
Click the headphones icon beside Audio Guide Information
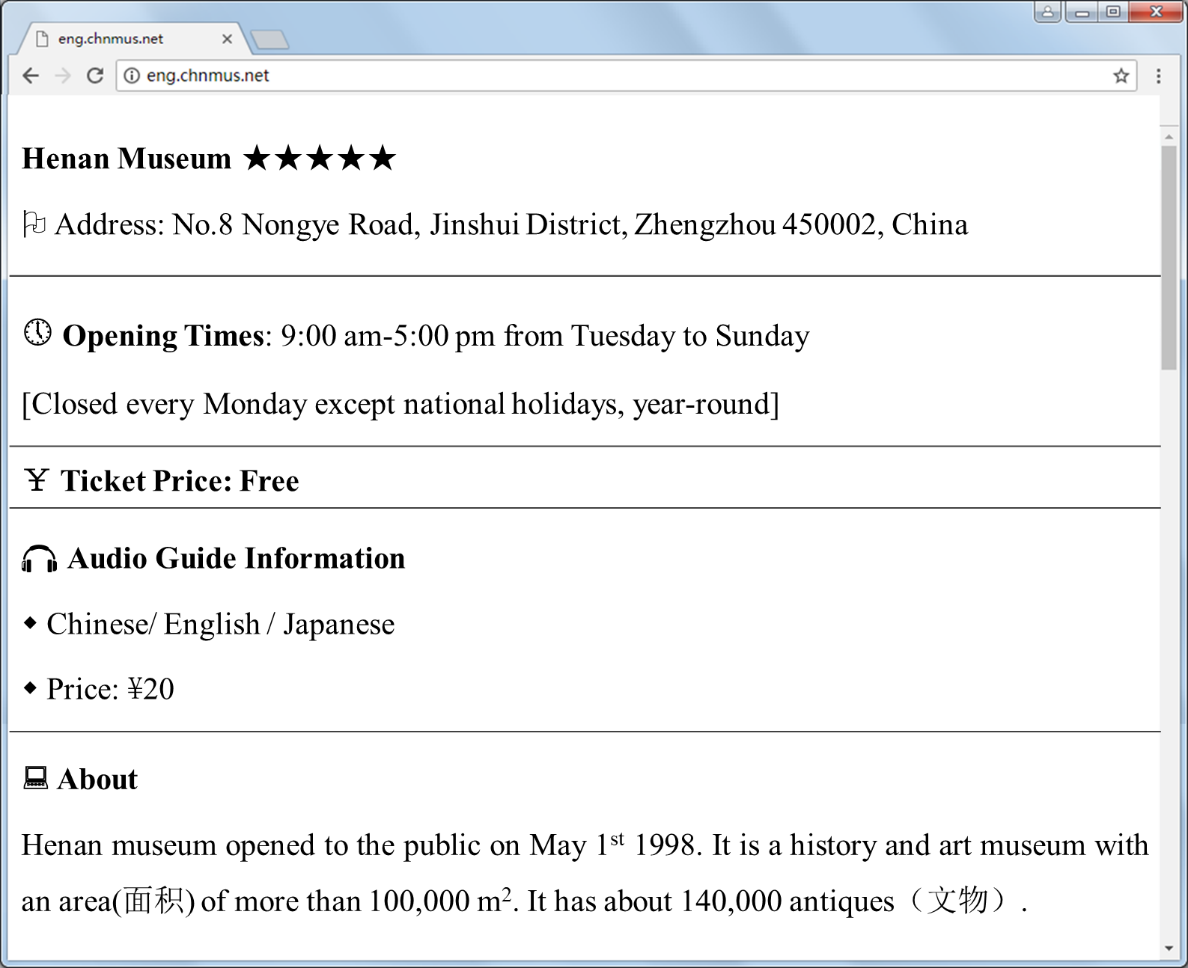pos(39,559)
